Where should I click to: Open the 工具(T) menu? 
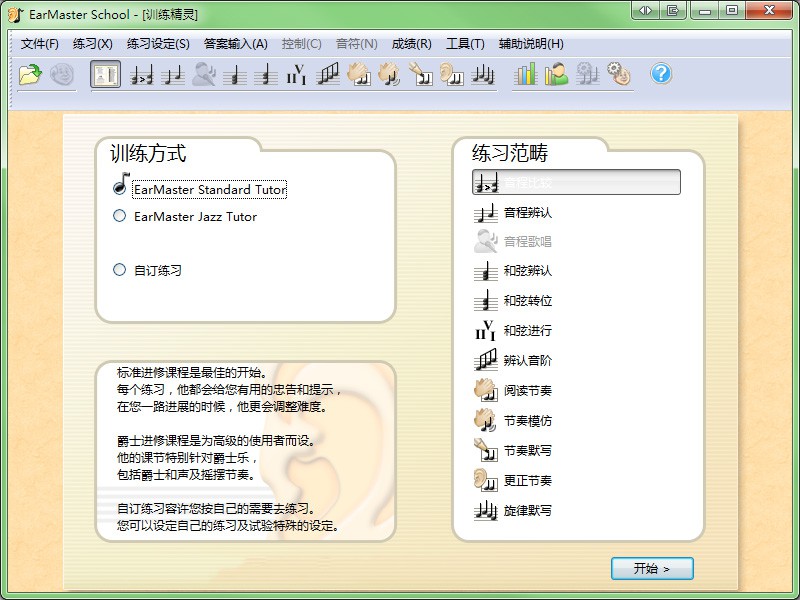point(465,44)
